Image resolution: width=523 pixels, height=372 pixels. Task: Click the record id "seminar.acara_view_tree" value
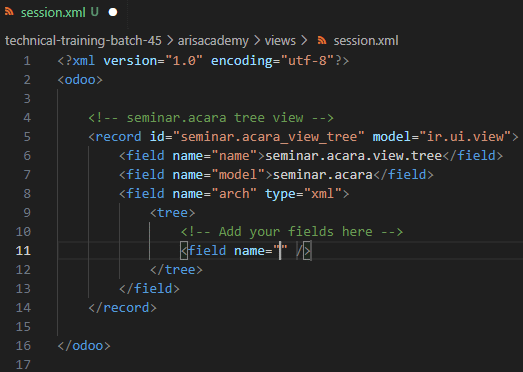point(269,137)
